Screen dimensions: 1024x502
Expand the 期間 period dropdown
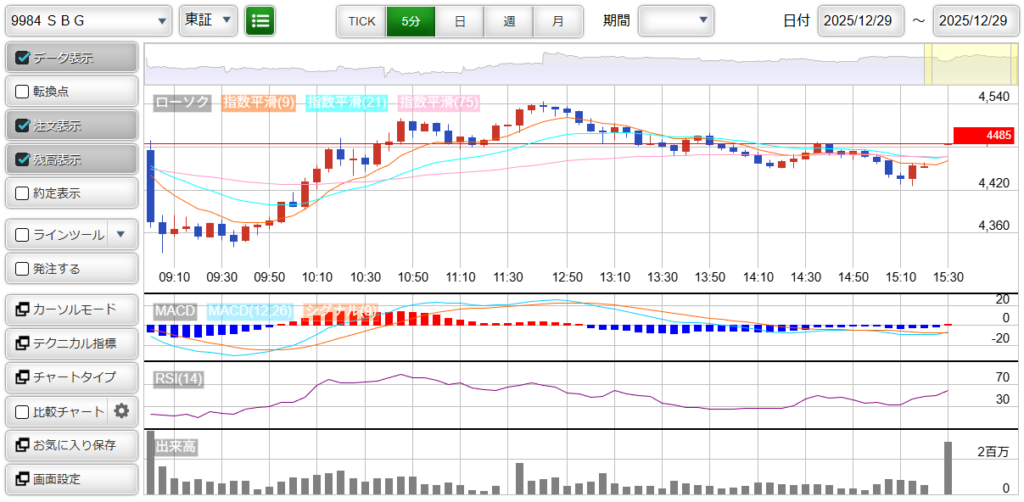point(676,20)
